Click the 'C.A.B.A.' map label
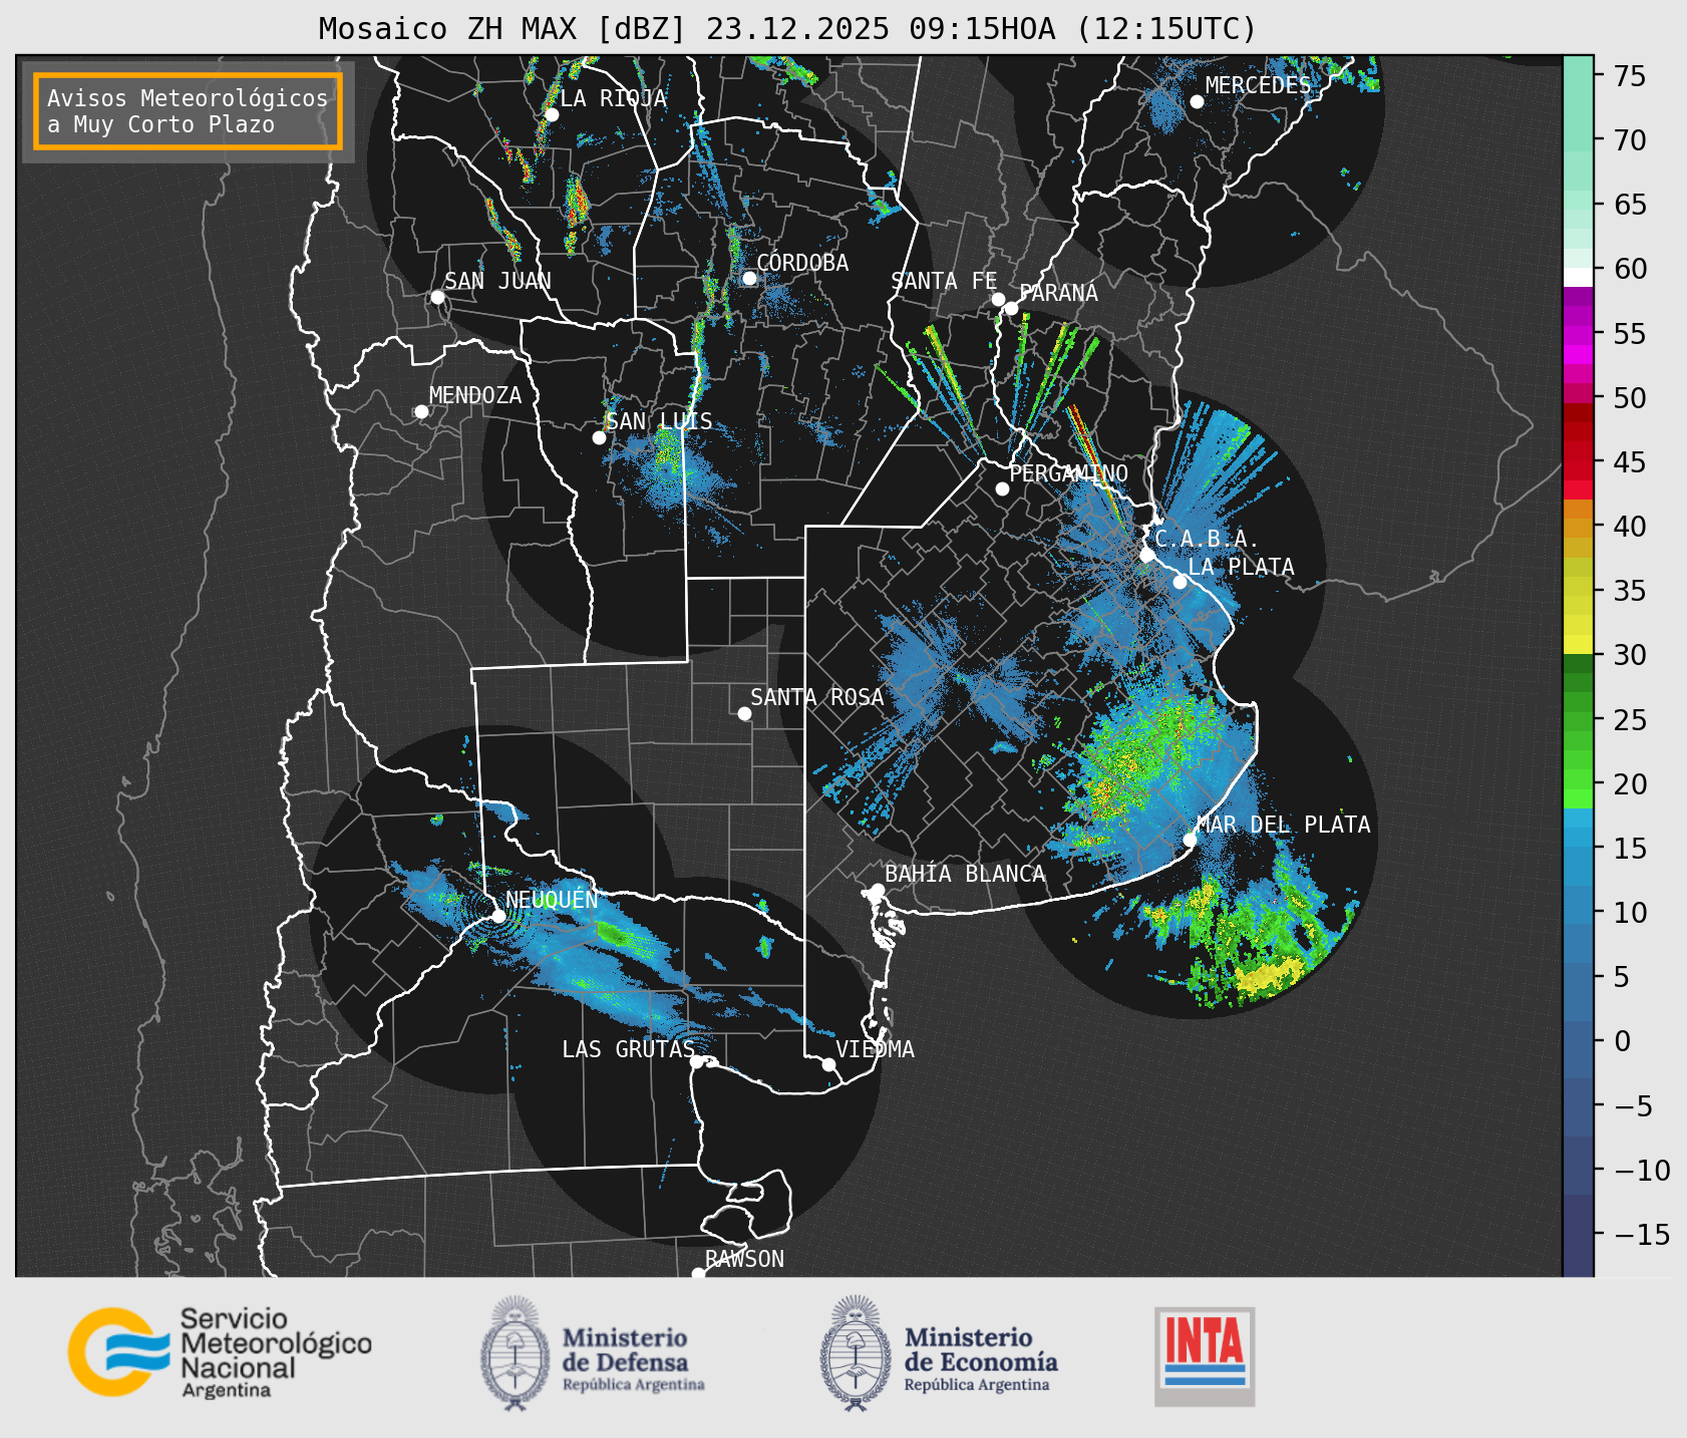This screenshot has width=1687, height=1438. pyautogui.click(x=1206, y=539)
